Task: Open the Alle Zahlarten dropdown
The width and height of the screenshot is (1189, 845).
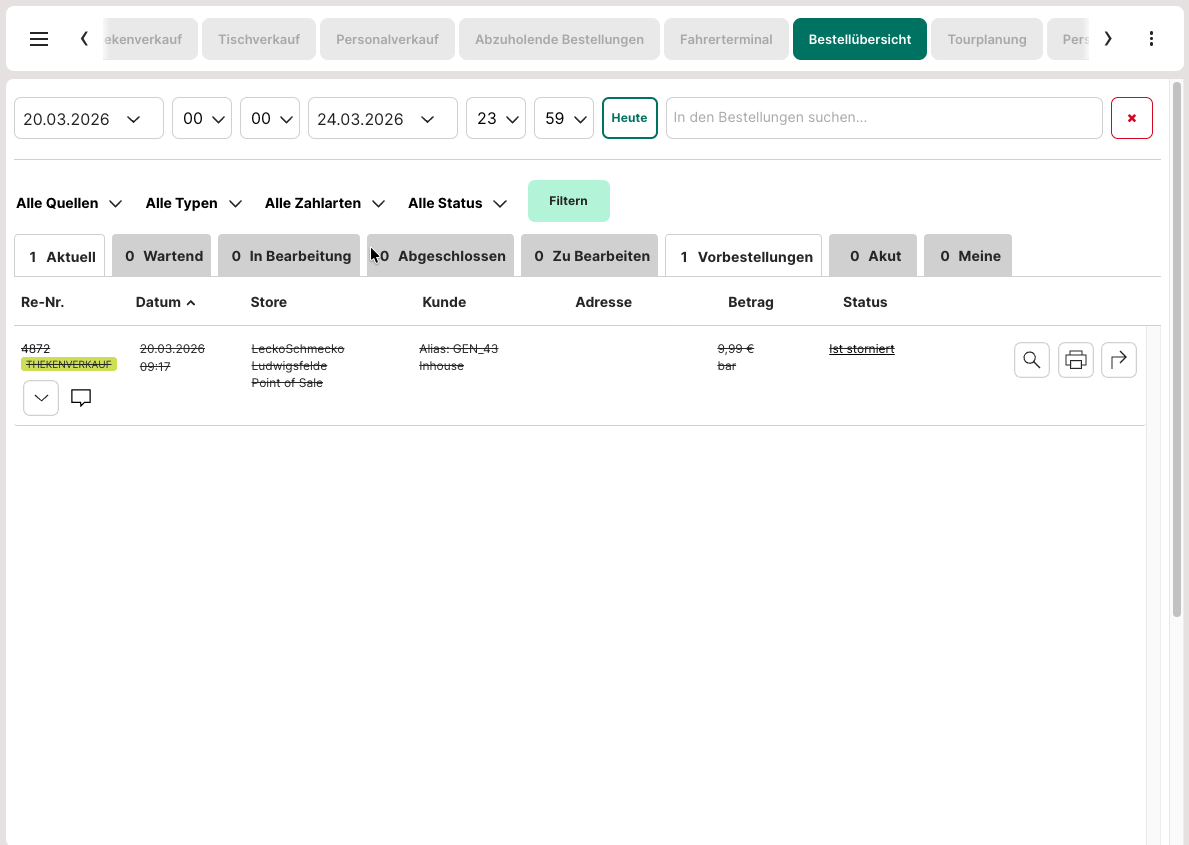Action: coord(325,203)
